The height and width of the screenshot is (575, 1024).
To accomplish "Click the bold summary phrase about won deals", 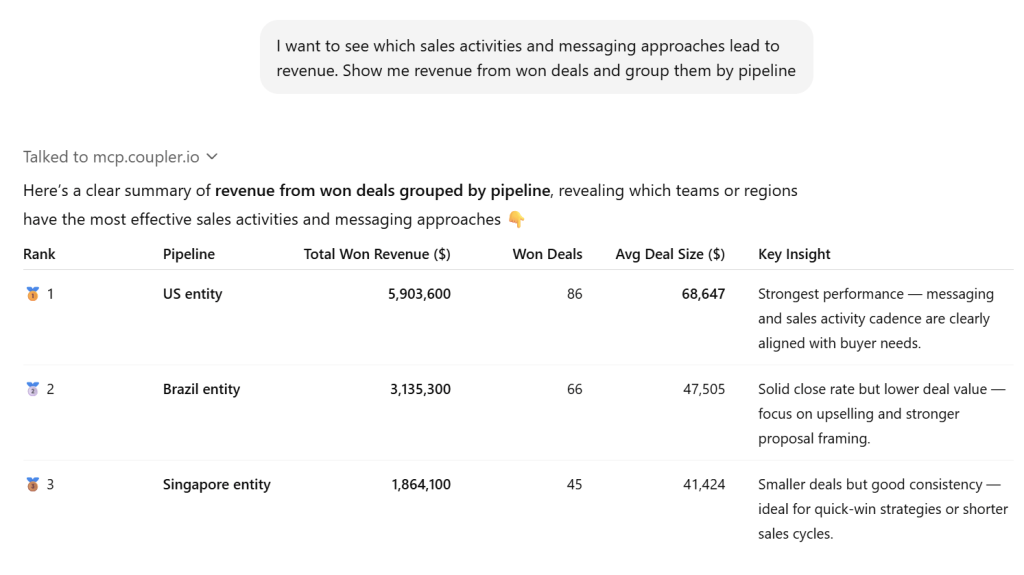I will click(x=382, y=190).
